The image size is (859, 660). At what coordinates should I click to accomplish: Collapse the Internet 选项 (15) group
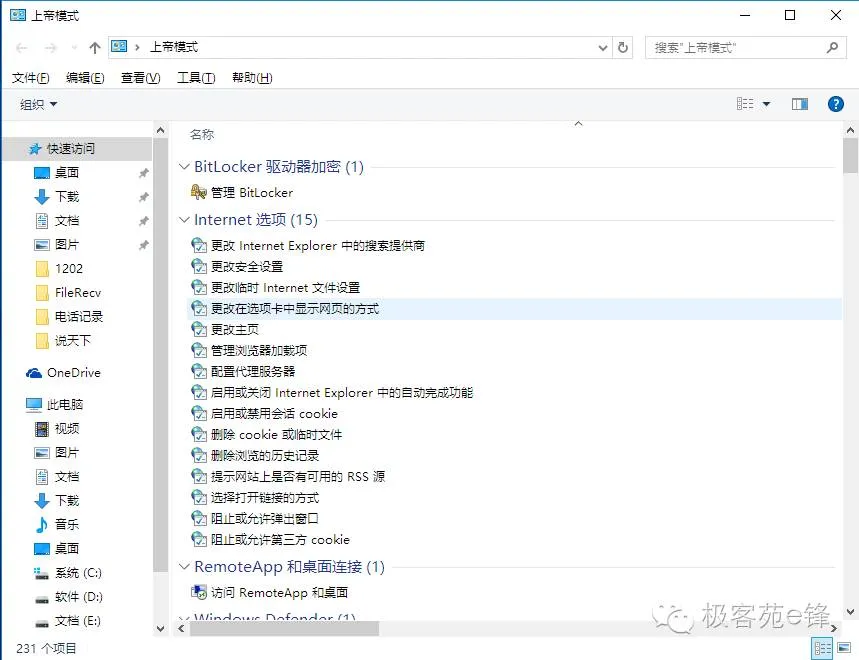pyautogui.click(x=184, y=220)
